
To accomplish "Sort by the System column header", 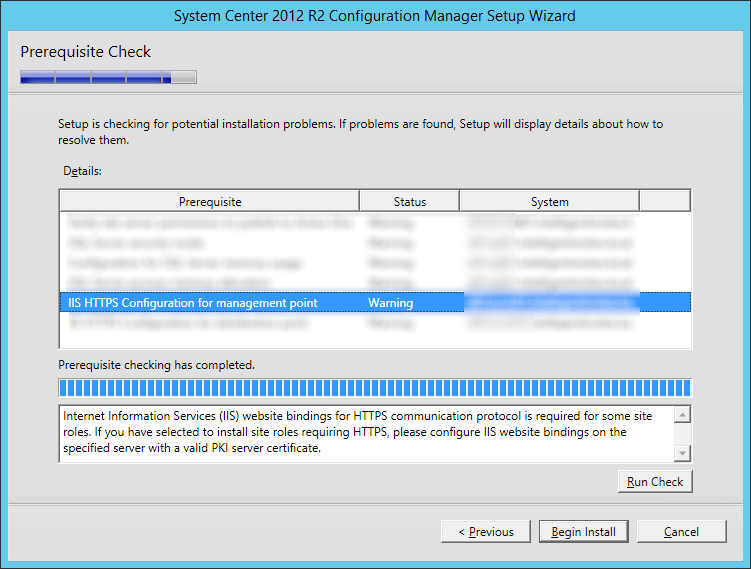I will [x=549, y=202].
